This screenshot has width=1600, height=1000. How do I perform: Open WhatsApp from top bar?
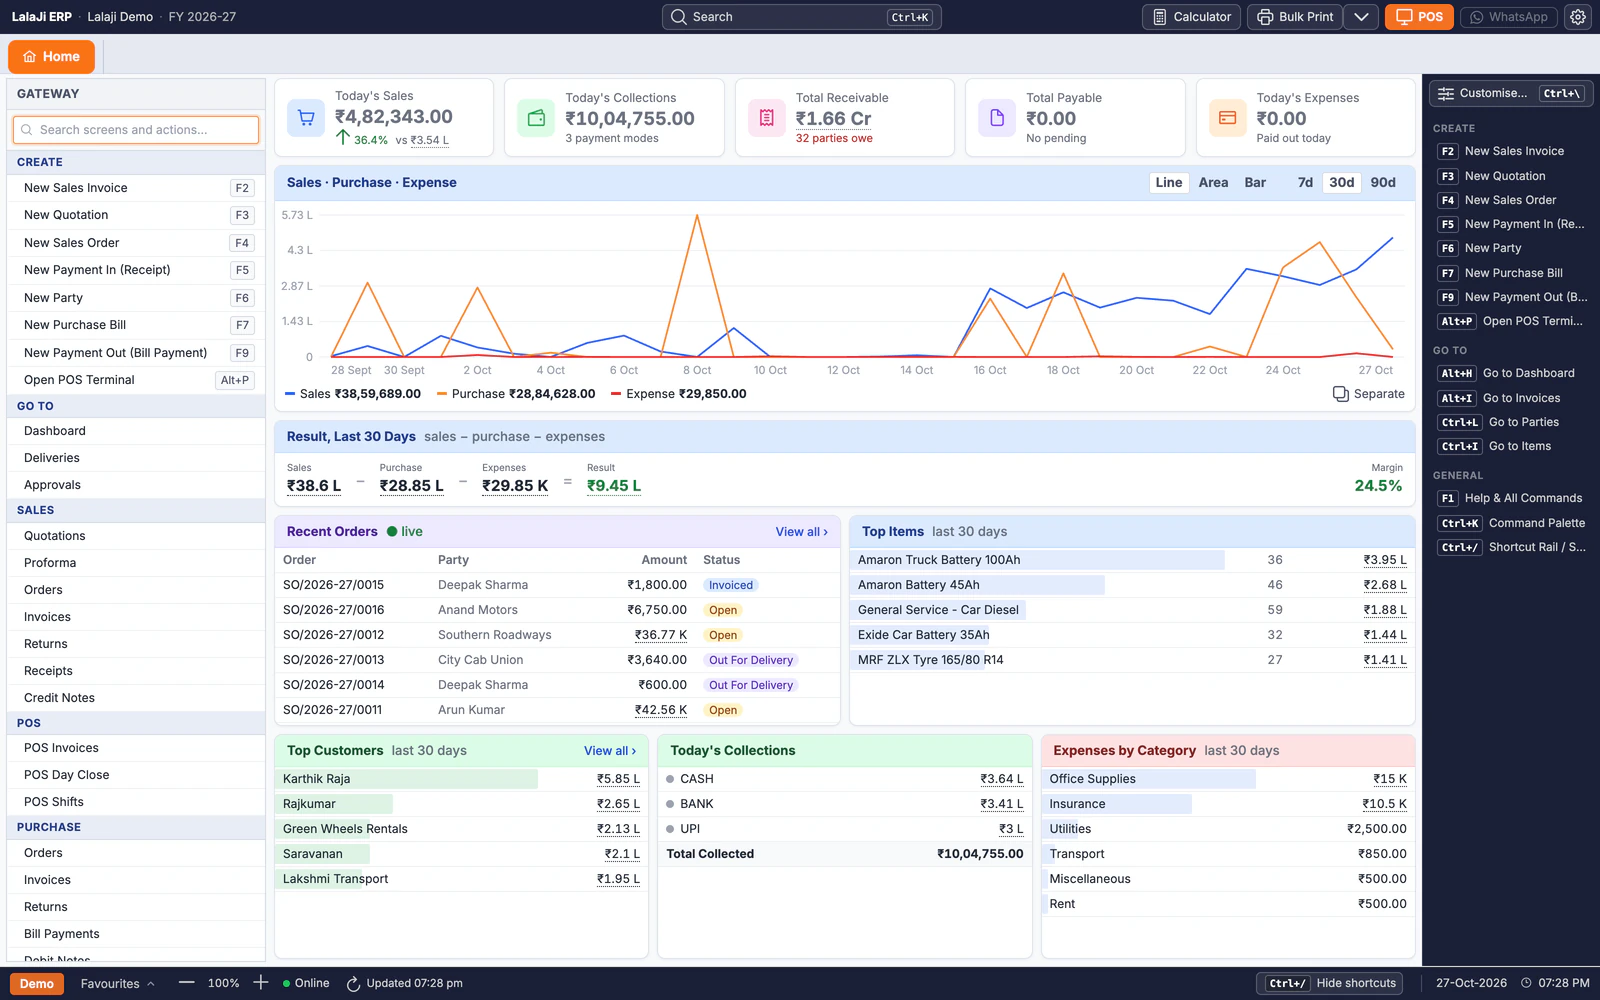point(1508,17)
